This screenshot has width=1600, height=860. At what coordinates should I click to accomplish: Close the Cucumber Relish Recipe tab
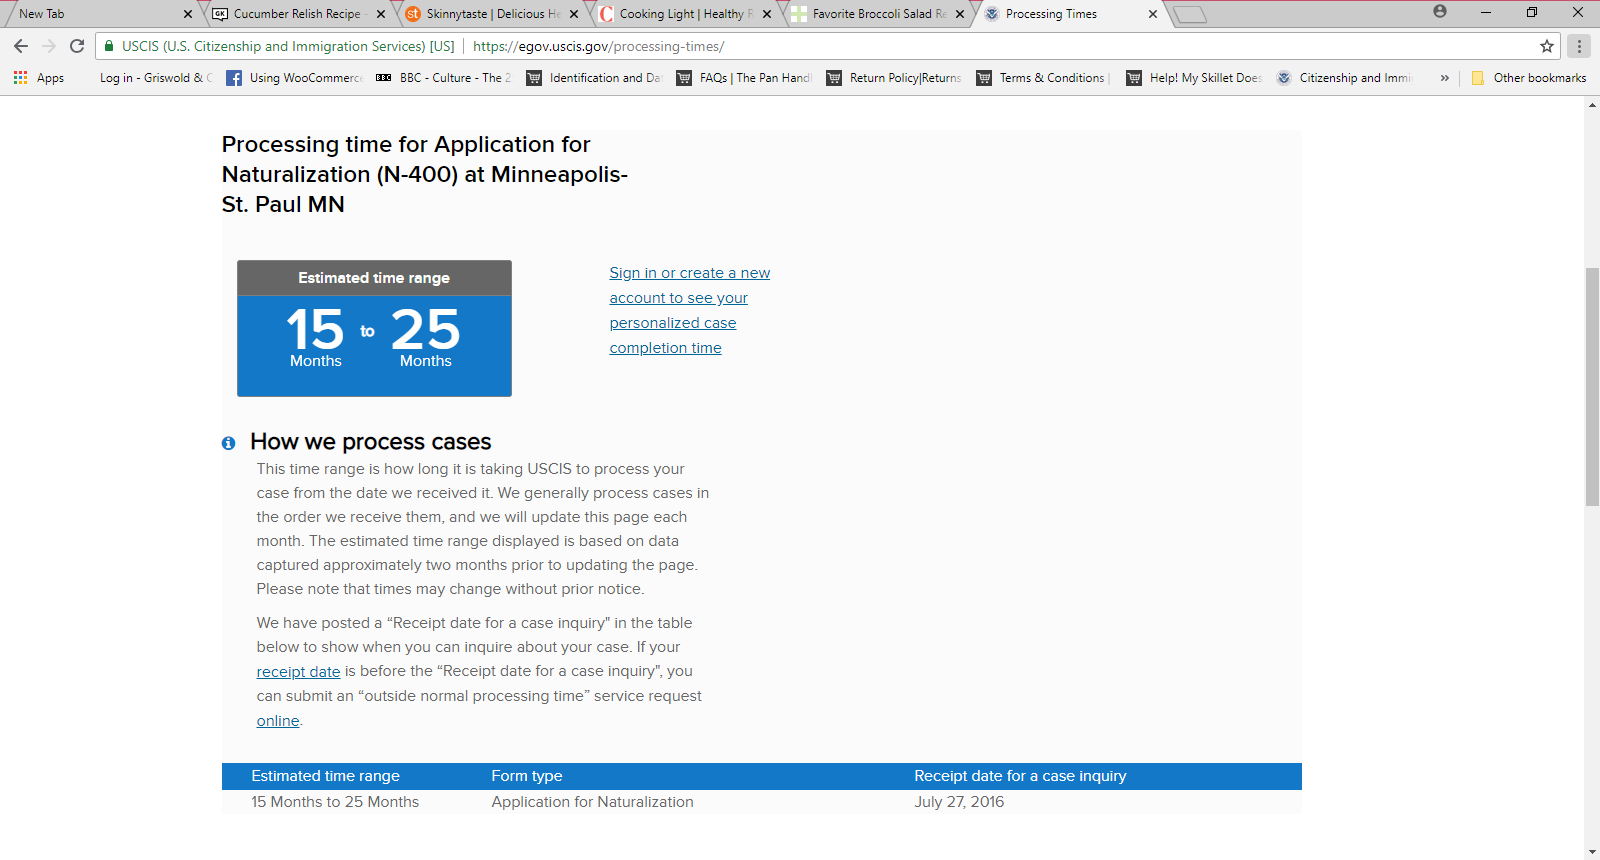[381, 14]
